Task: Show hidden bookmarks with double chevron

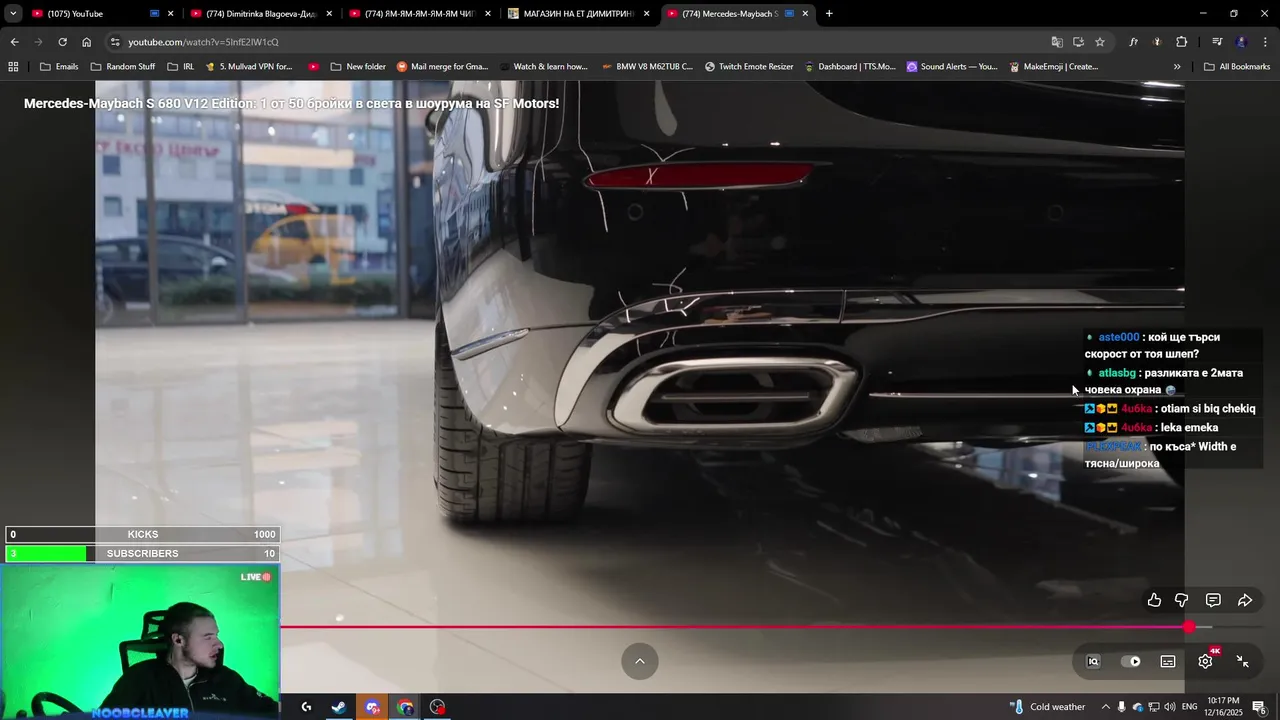Action: (x=1177, y=67)
